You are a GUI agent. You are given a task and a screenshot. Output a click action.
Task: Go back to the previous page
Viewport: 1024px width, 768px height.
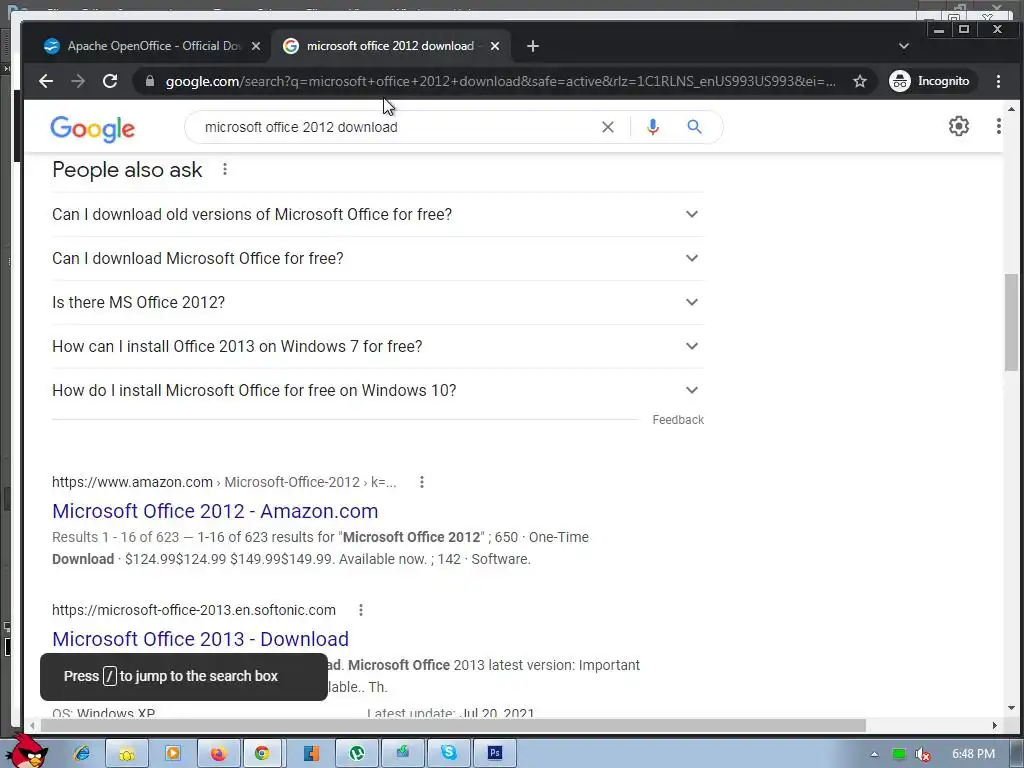[46, 81]
